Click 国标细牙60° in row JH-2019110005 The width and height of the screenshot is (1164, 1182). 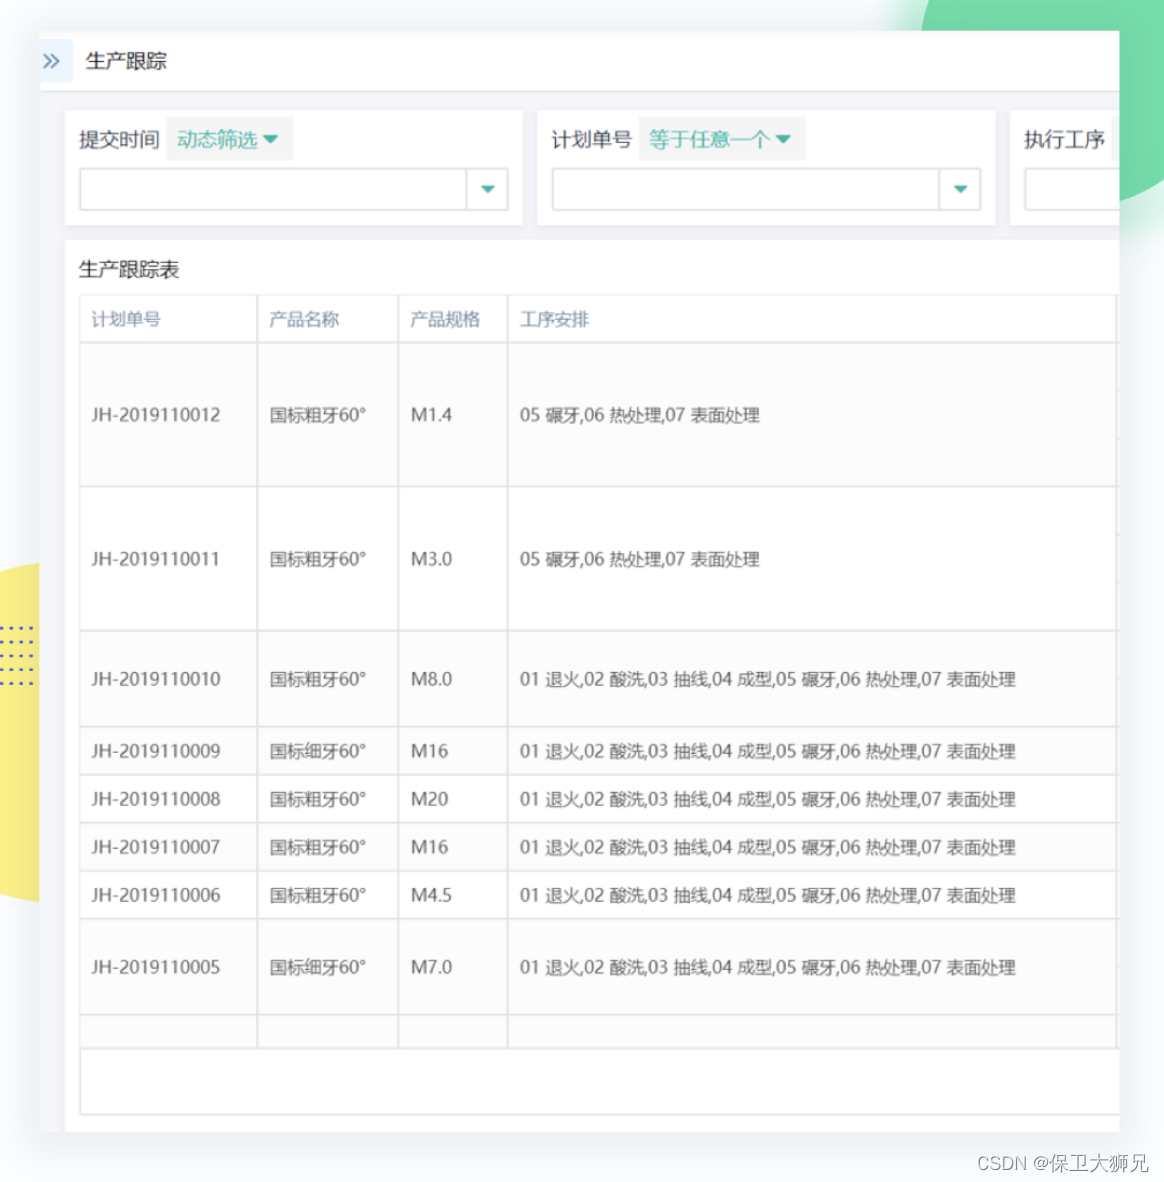(318, 967)
